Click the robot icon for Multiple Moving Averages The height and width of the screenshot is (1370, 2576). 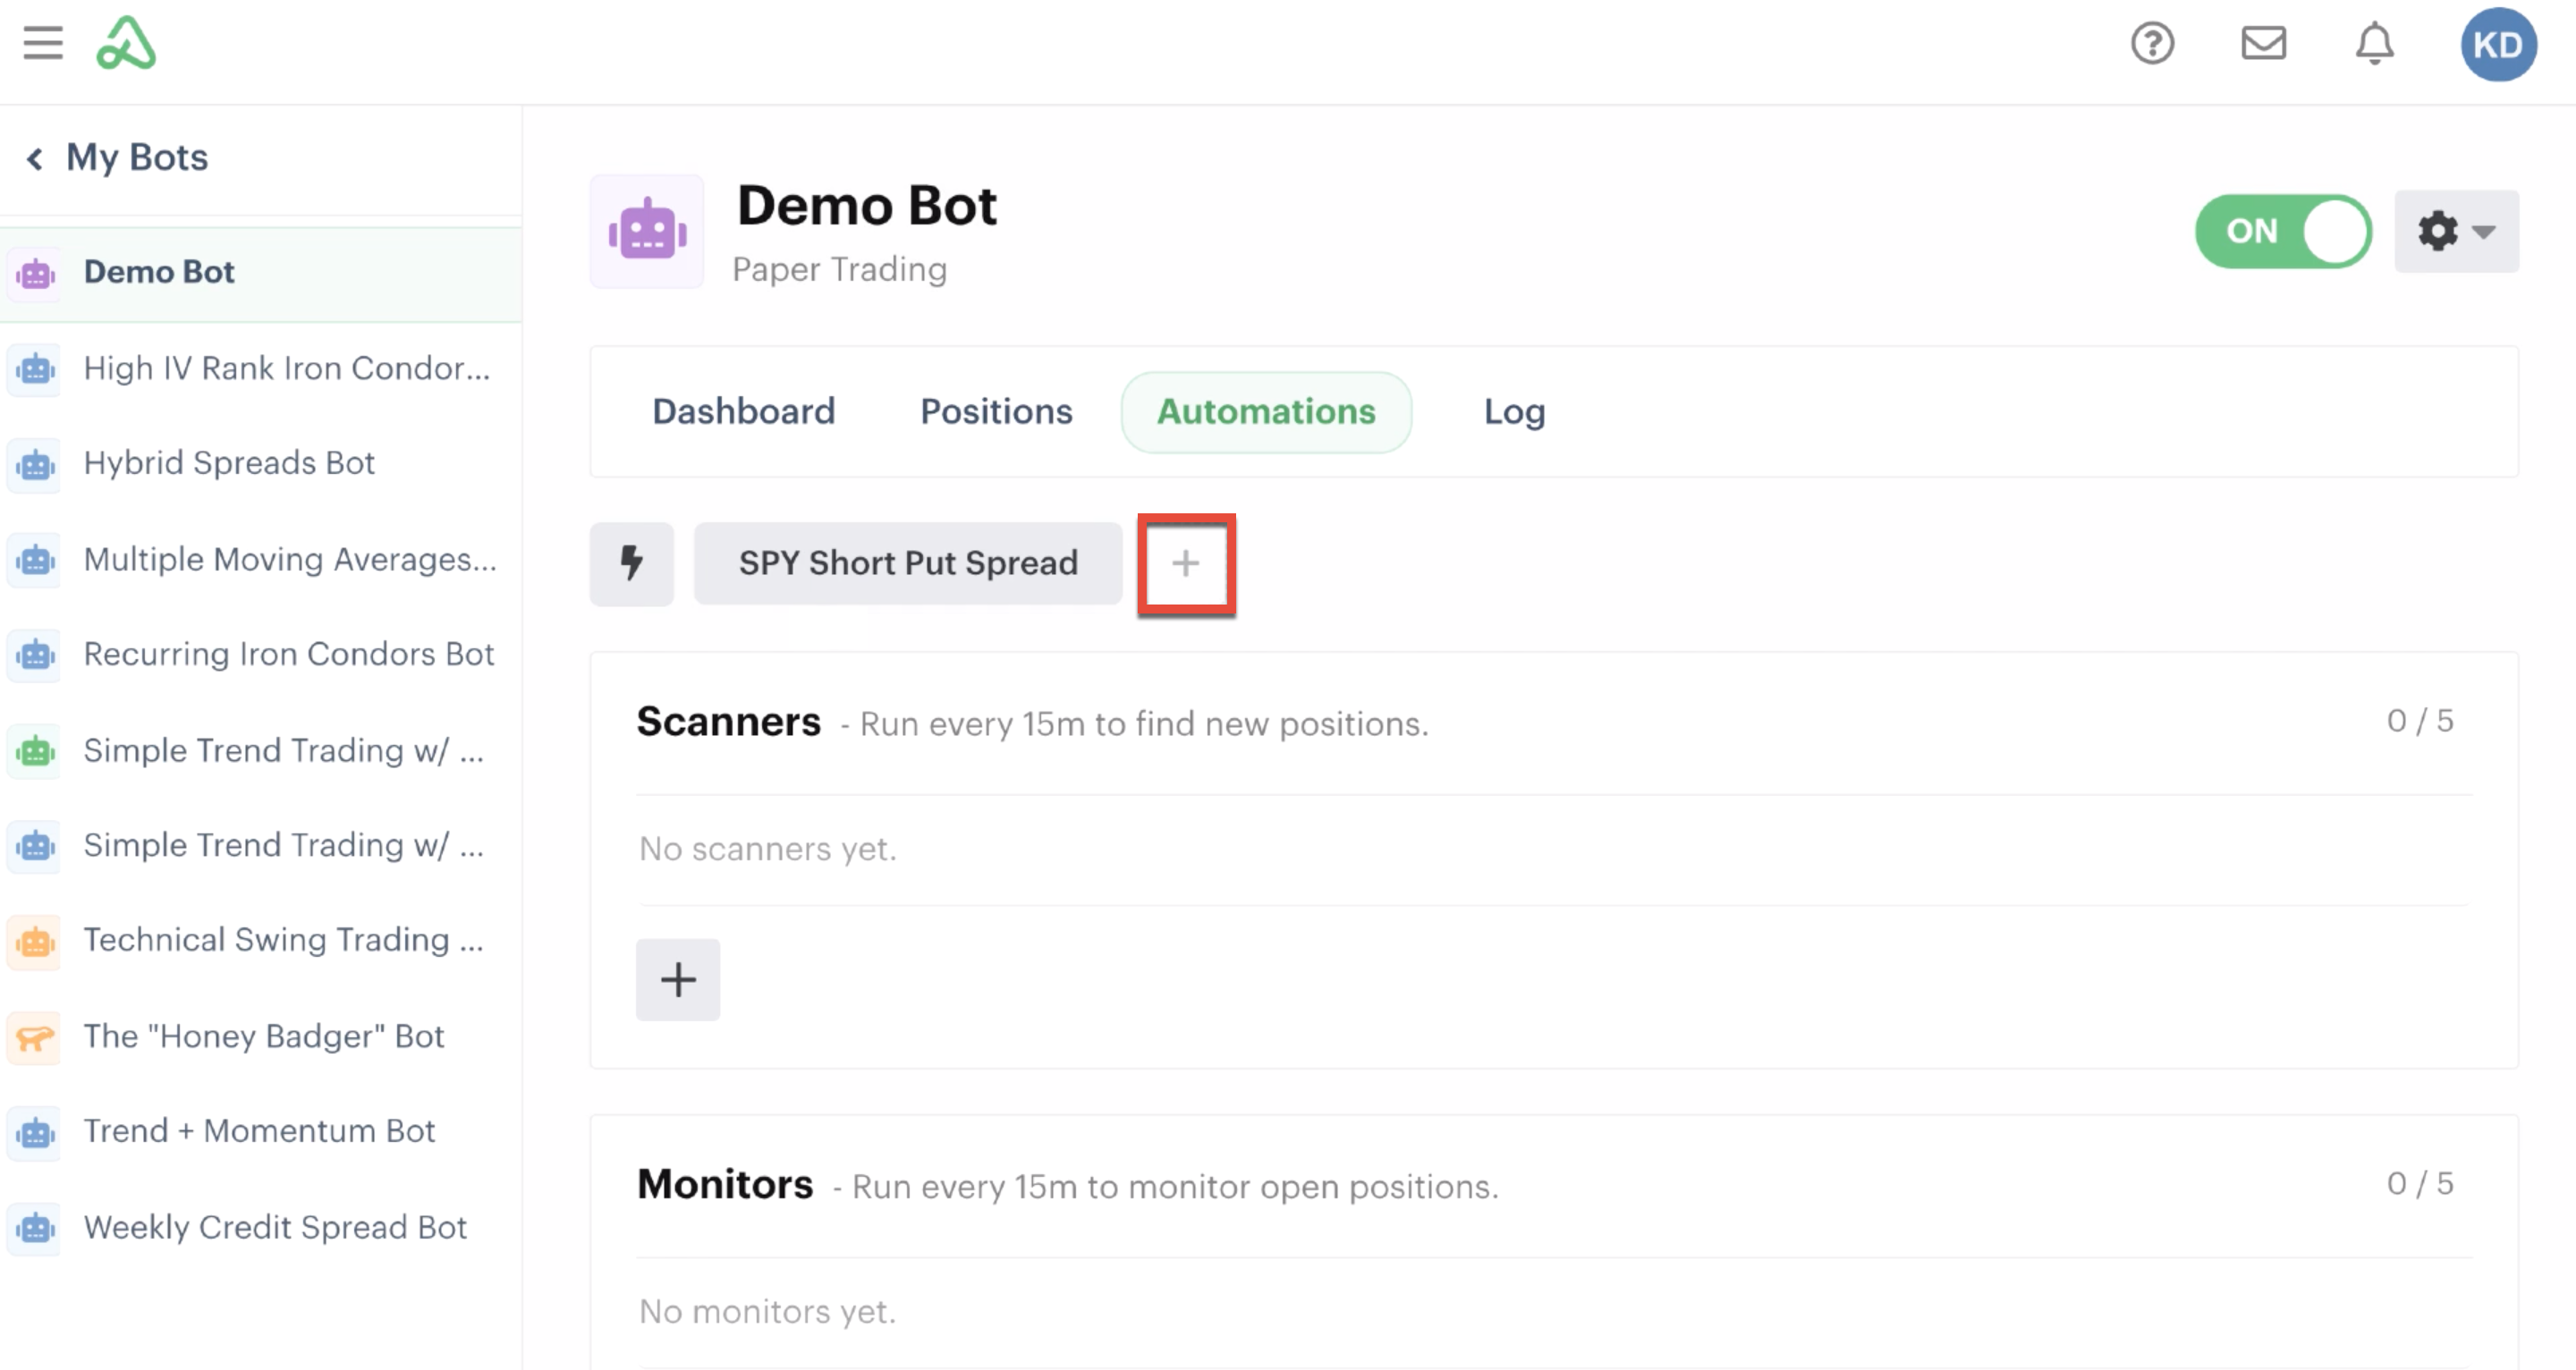[35, 560]
